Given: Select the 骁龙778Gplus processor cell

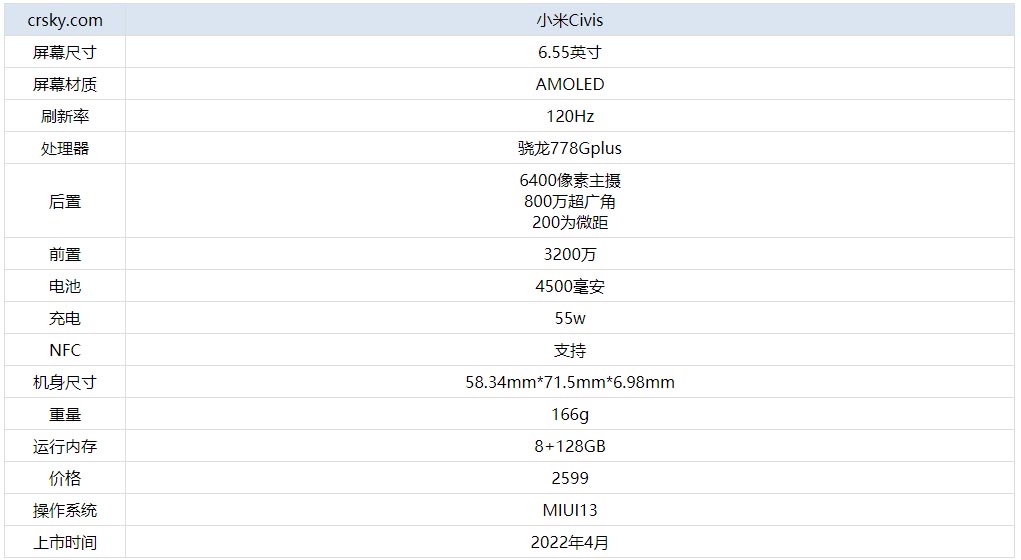Looking at the screenshot, I should point(570,148).
